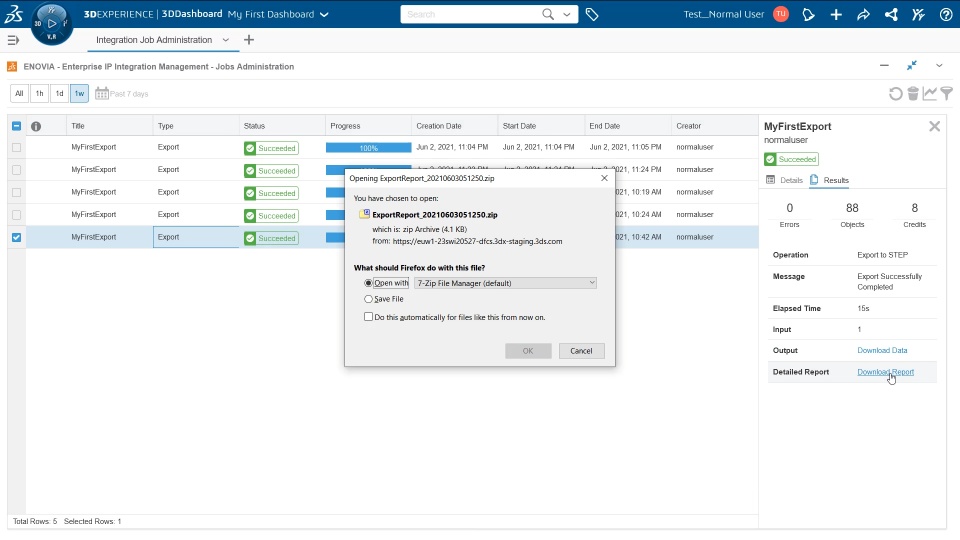Check the second MyFirstExport row checkbox
Viewport: 960px width, 540px height.
tap(17, 170)
